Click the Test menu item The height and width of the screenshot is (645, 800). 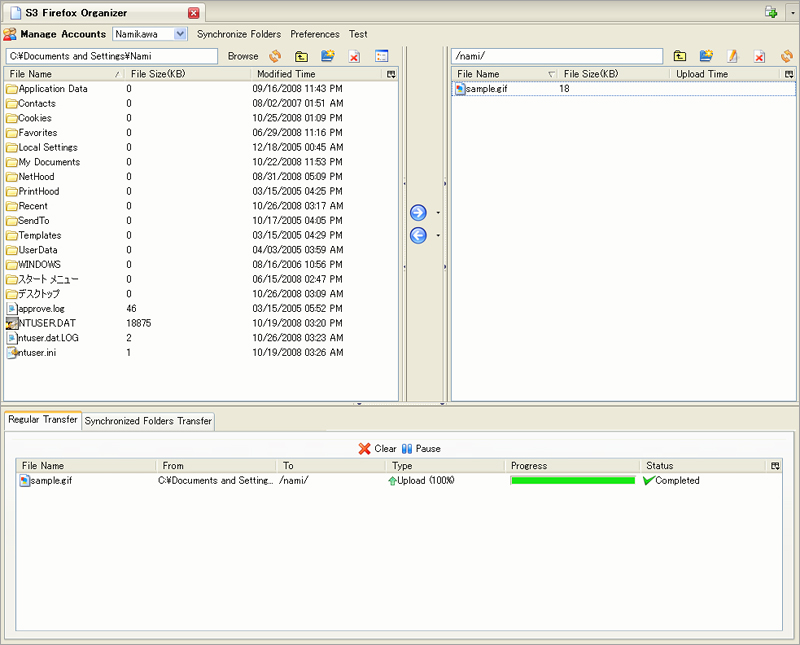[358, 34]
